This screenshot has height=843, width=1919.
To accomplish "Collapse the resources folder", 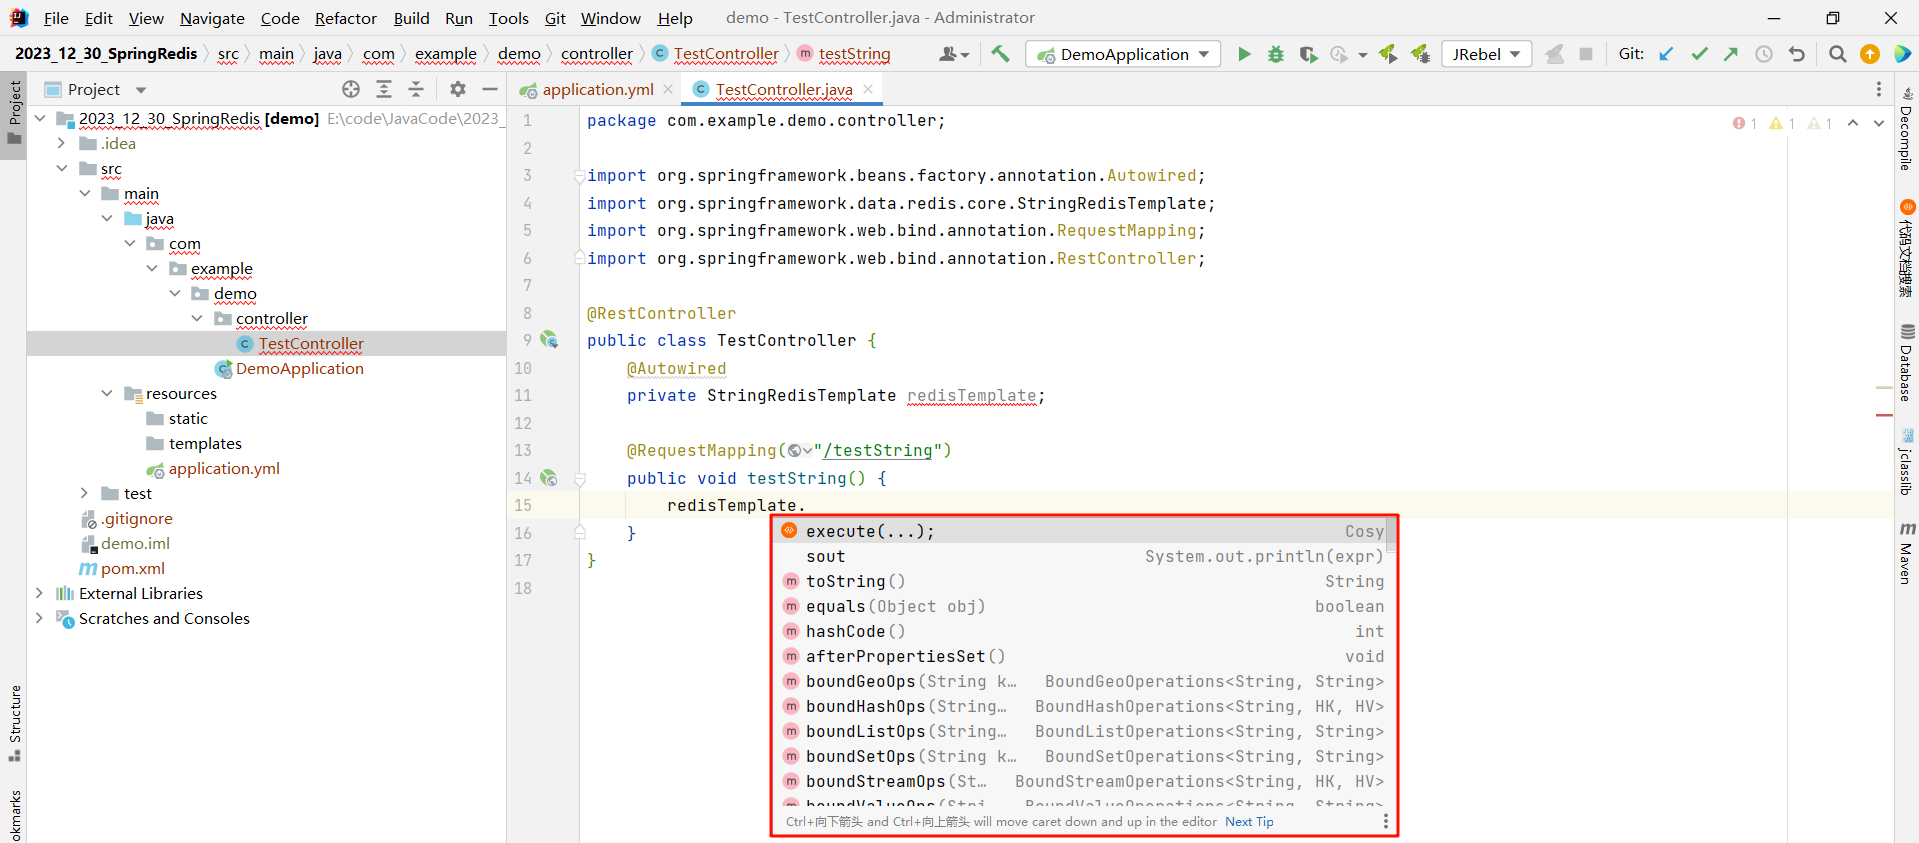I will click(x=107, y=393).
